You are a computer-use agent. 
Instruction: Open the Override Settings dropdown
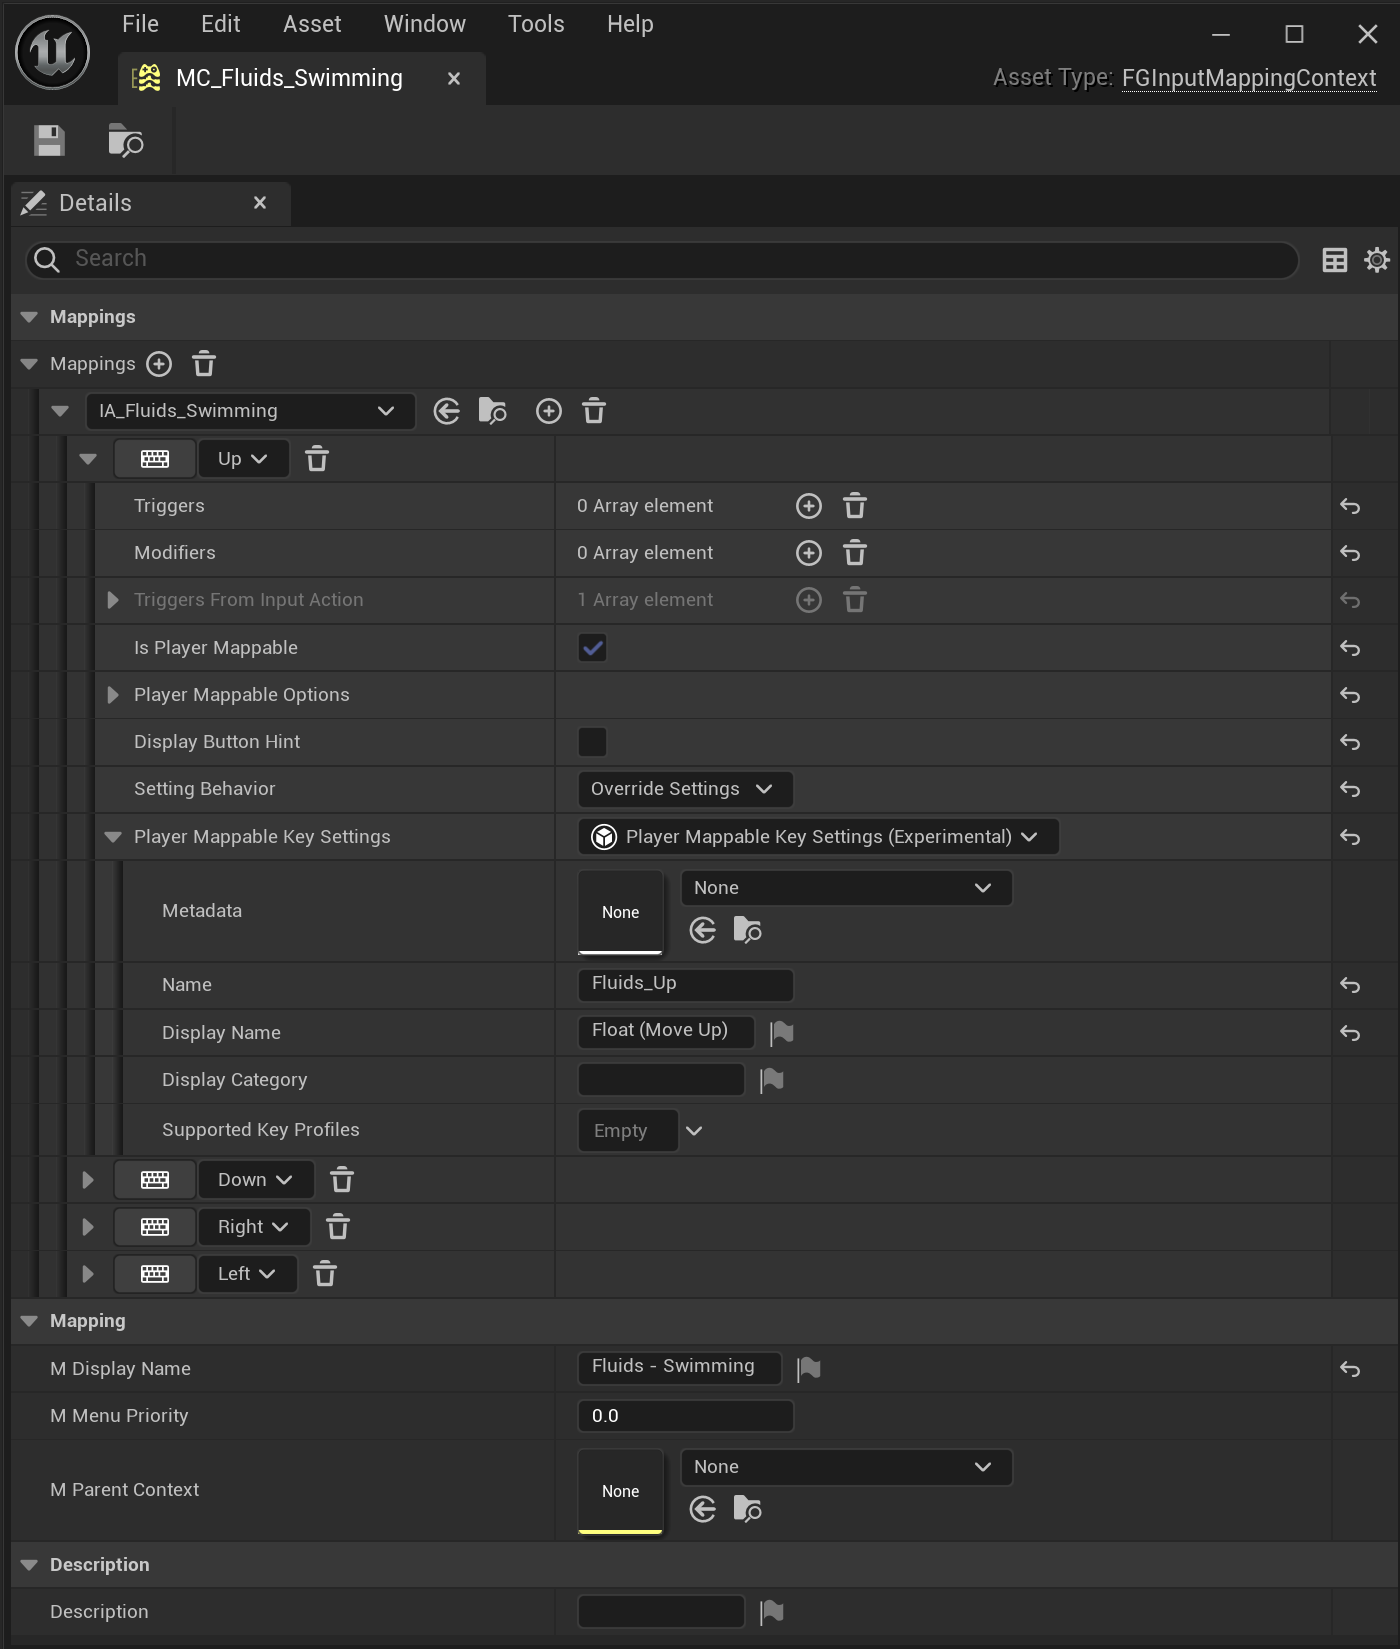coord(686,789)
